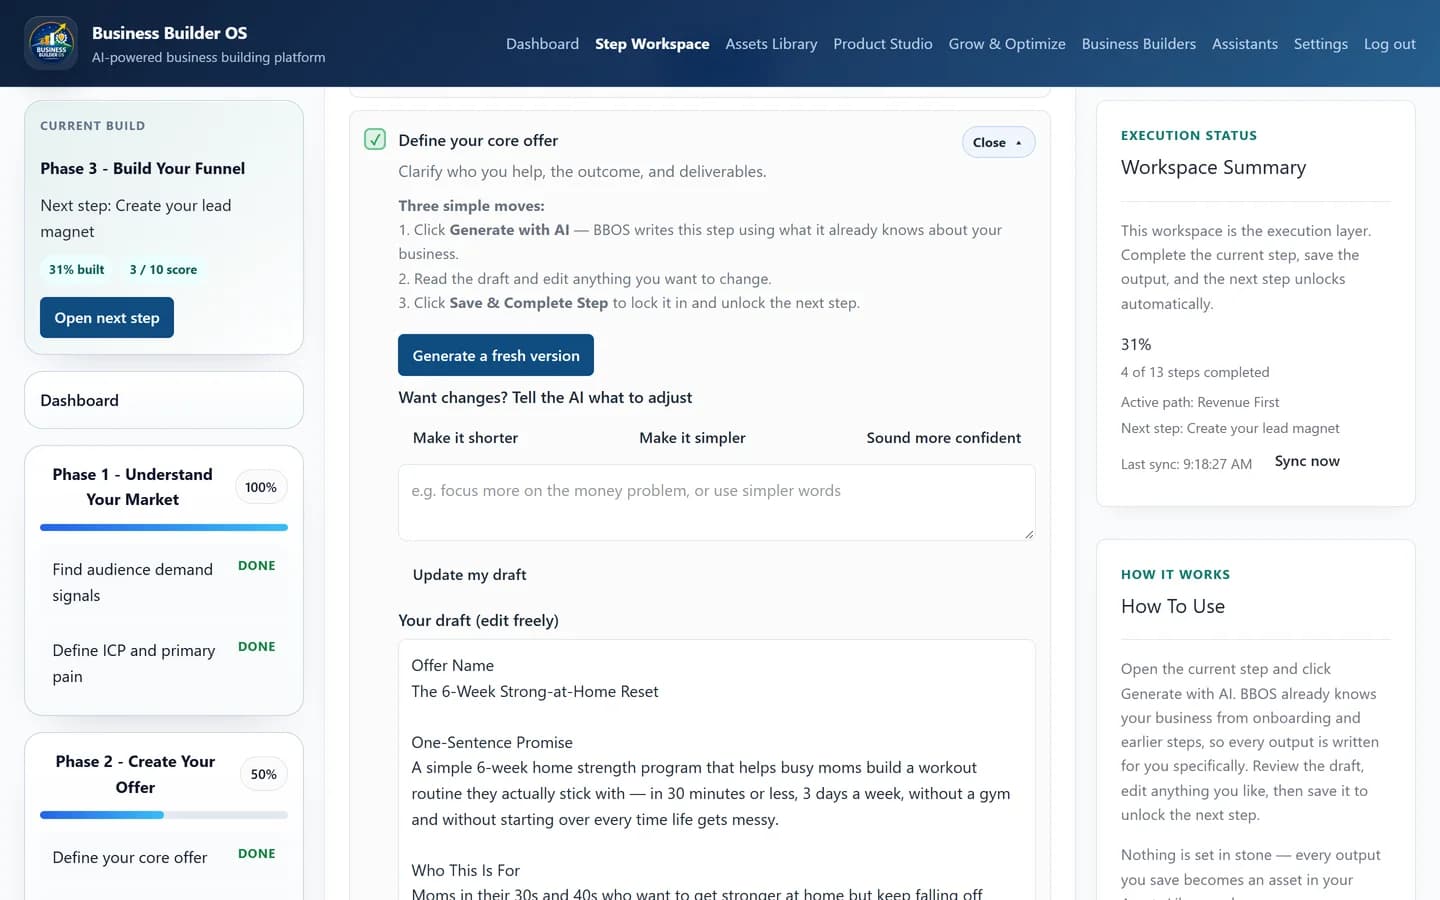
Task: Open the Define ICP and primary pain step
Action: click(x=164, y=663)
